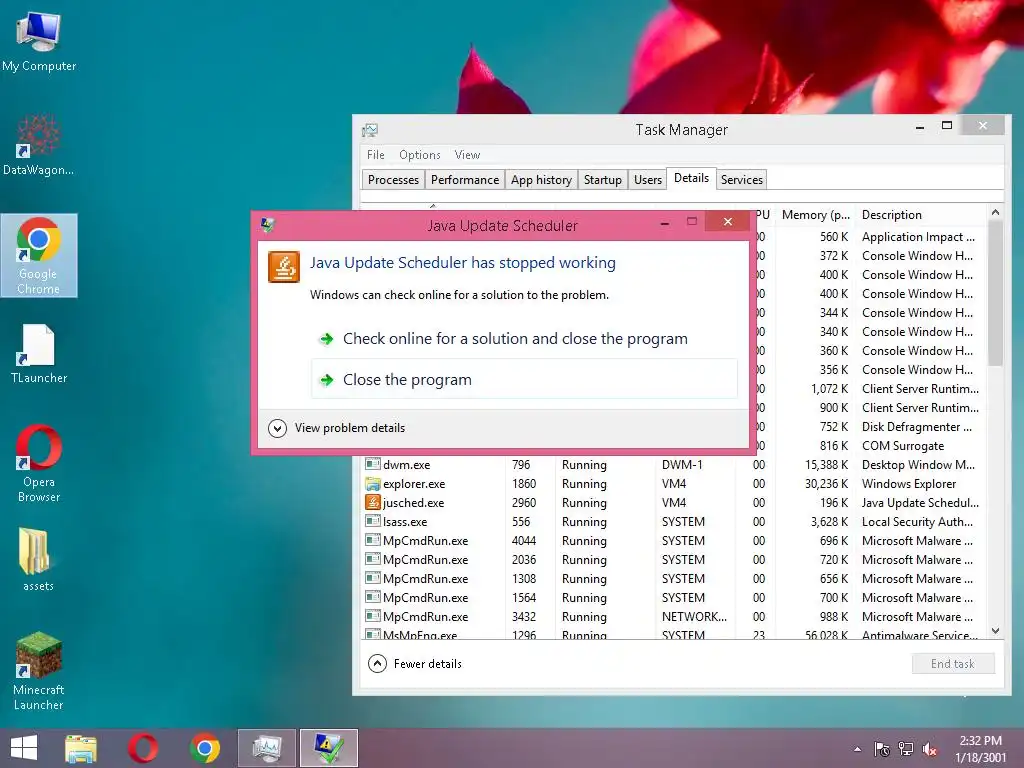Click the End task button
The width and height of the screenshot is (1024, 768).
tap(953, 664)
